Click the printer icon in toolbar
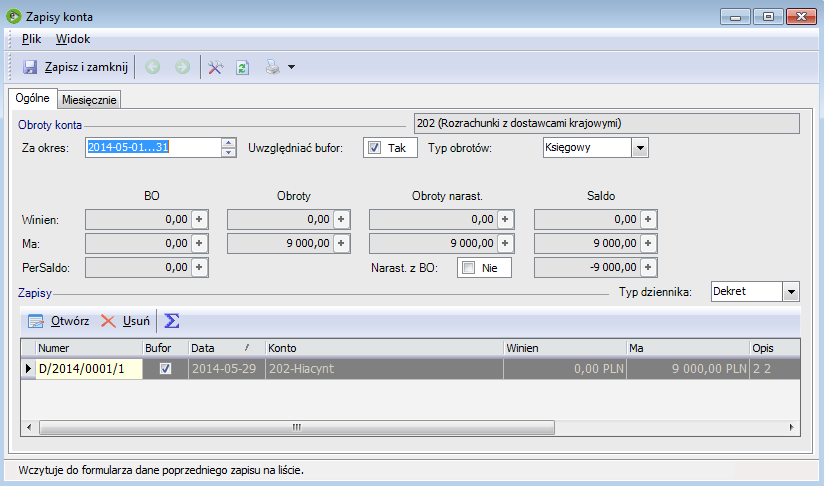This screenshot has height=486, width=824. click(x=272, y=67)
